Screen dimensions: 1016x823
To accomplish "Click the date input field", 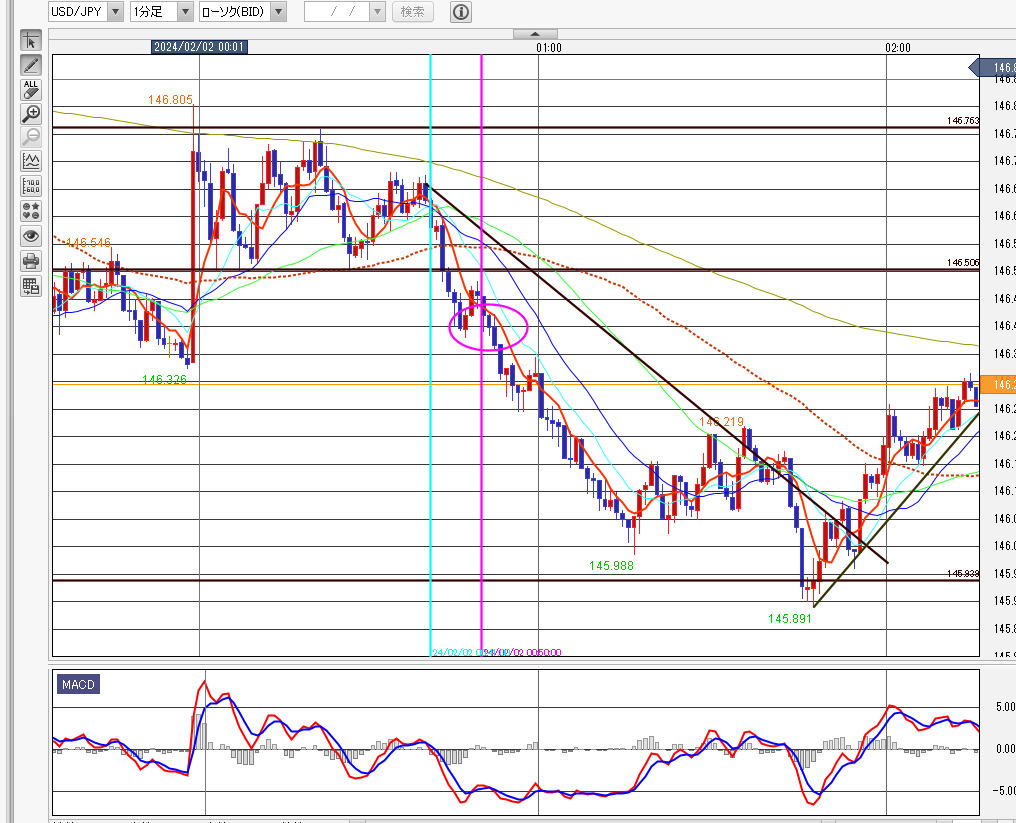I will point(335,12).
